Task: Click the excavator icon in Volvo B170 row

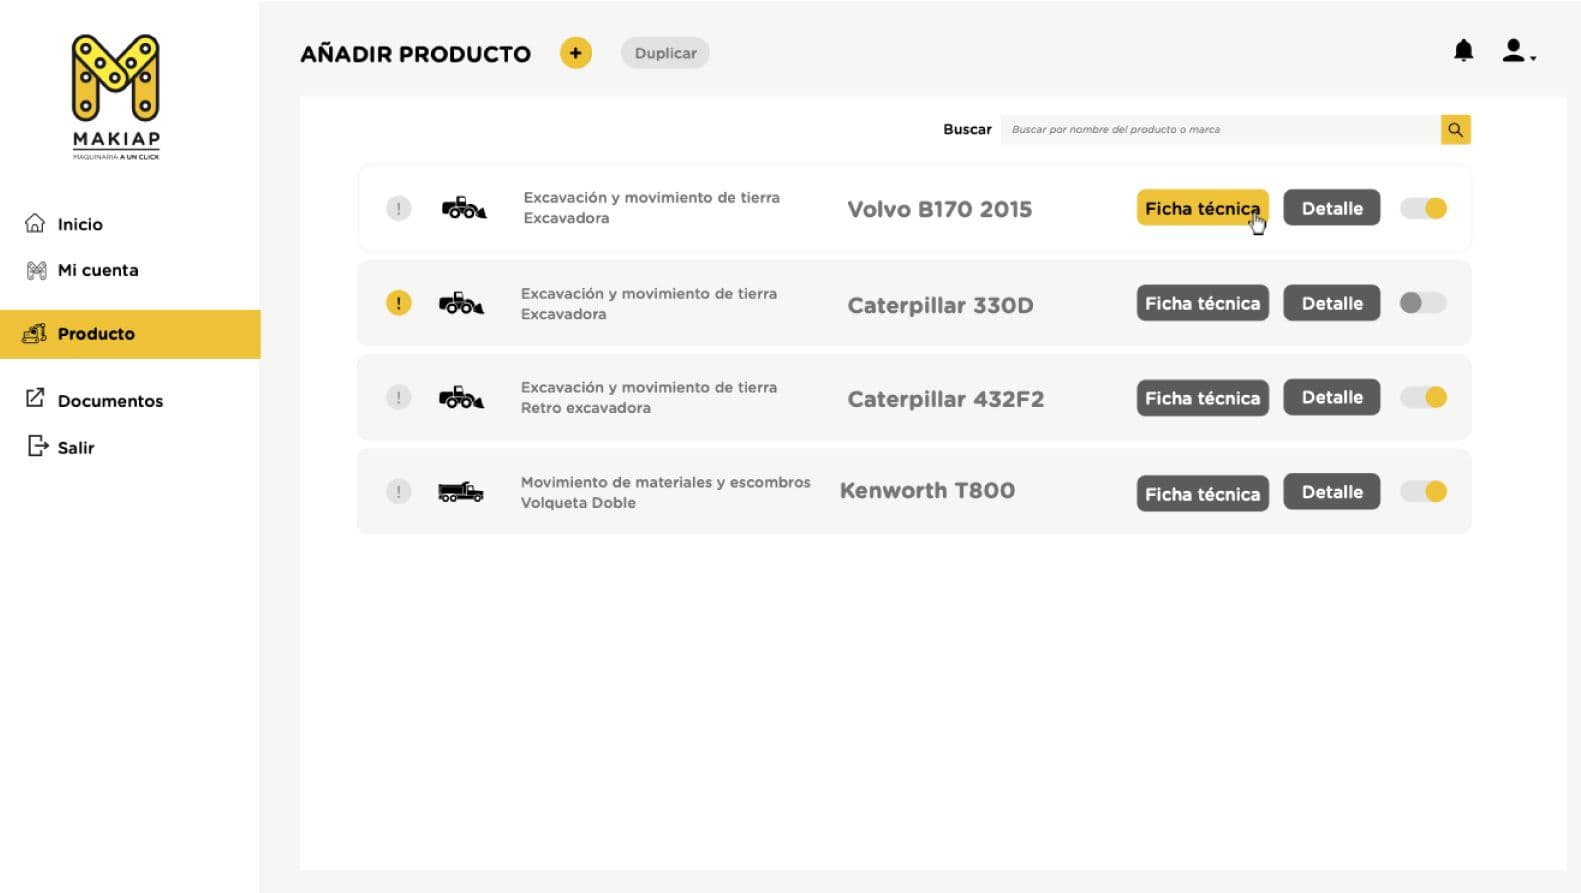Action: coord(464,208)
